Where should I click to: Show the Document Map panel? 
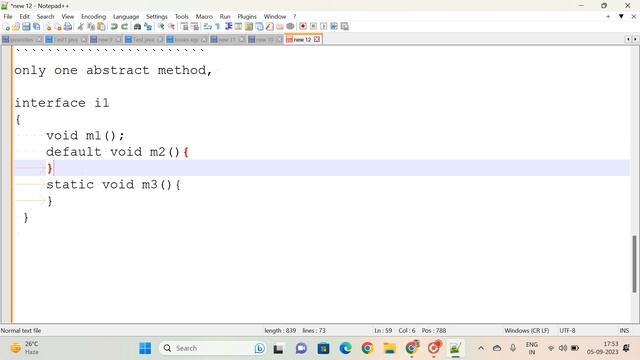(249, 27)
